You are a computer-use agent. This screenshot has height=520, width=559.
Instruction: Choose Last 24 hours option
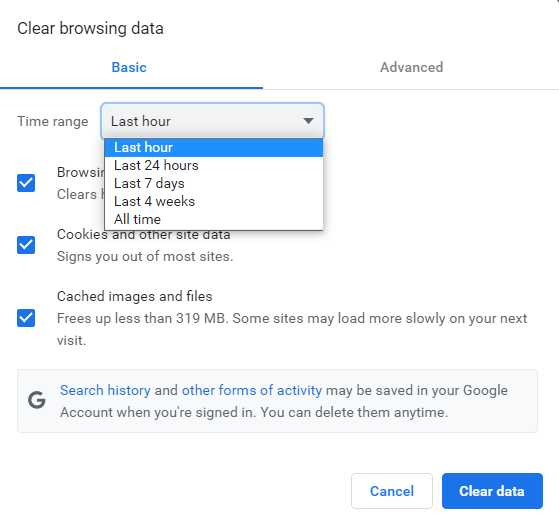click(x=214, y=165)
